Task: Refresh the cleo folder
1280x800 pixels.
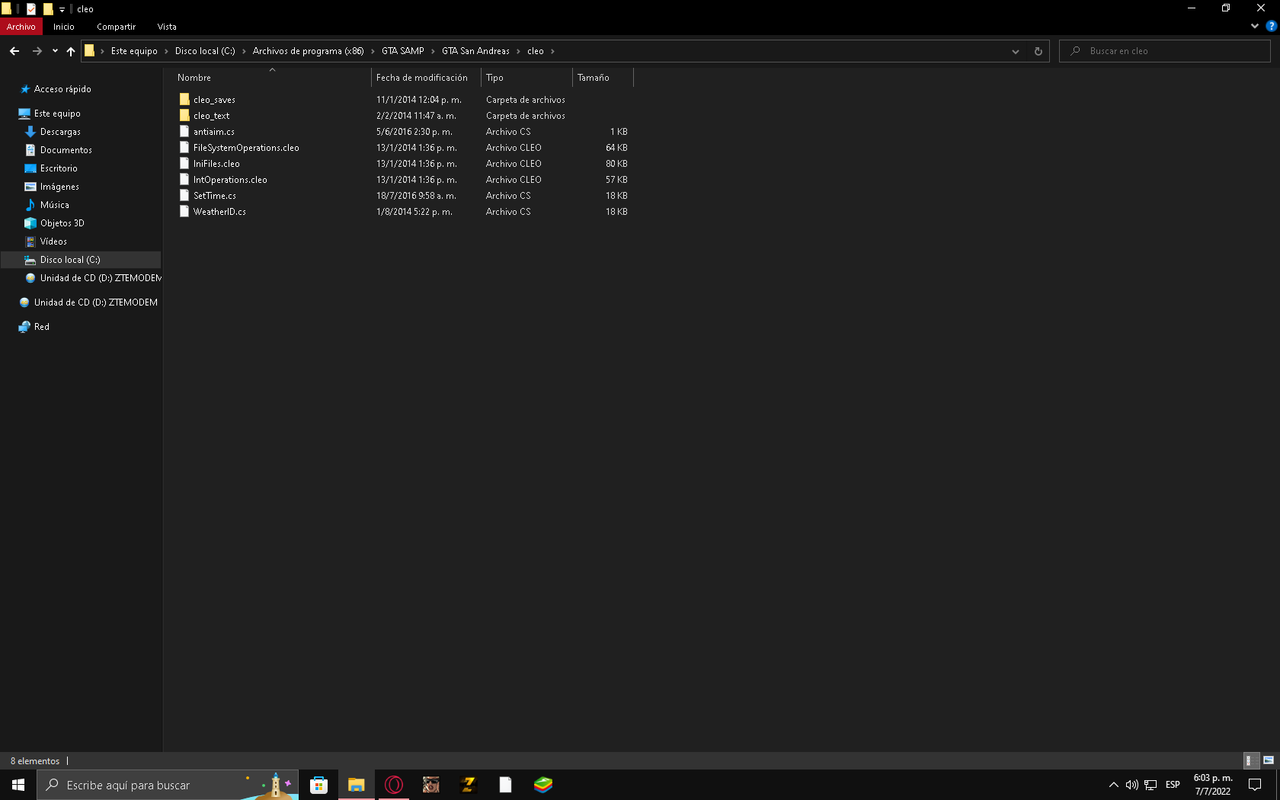Action: pyautogui.click(x=1038, y=51)
